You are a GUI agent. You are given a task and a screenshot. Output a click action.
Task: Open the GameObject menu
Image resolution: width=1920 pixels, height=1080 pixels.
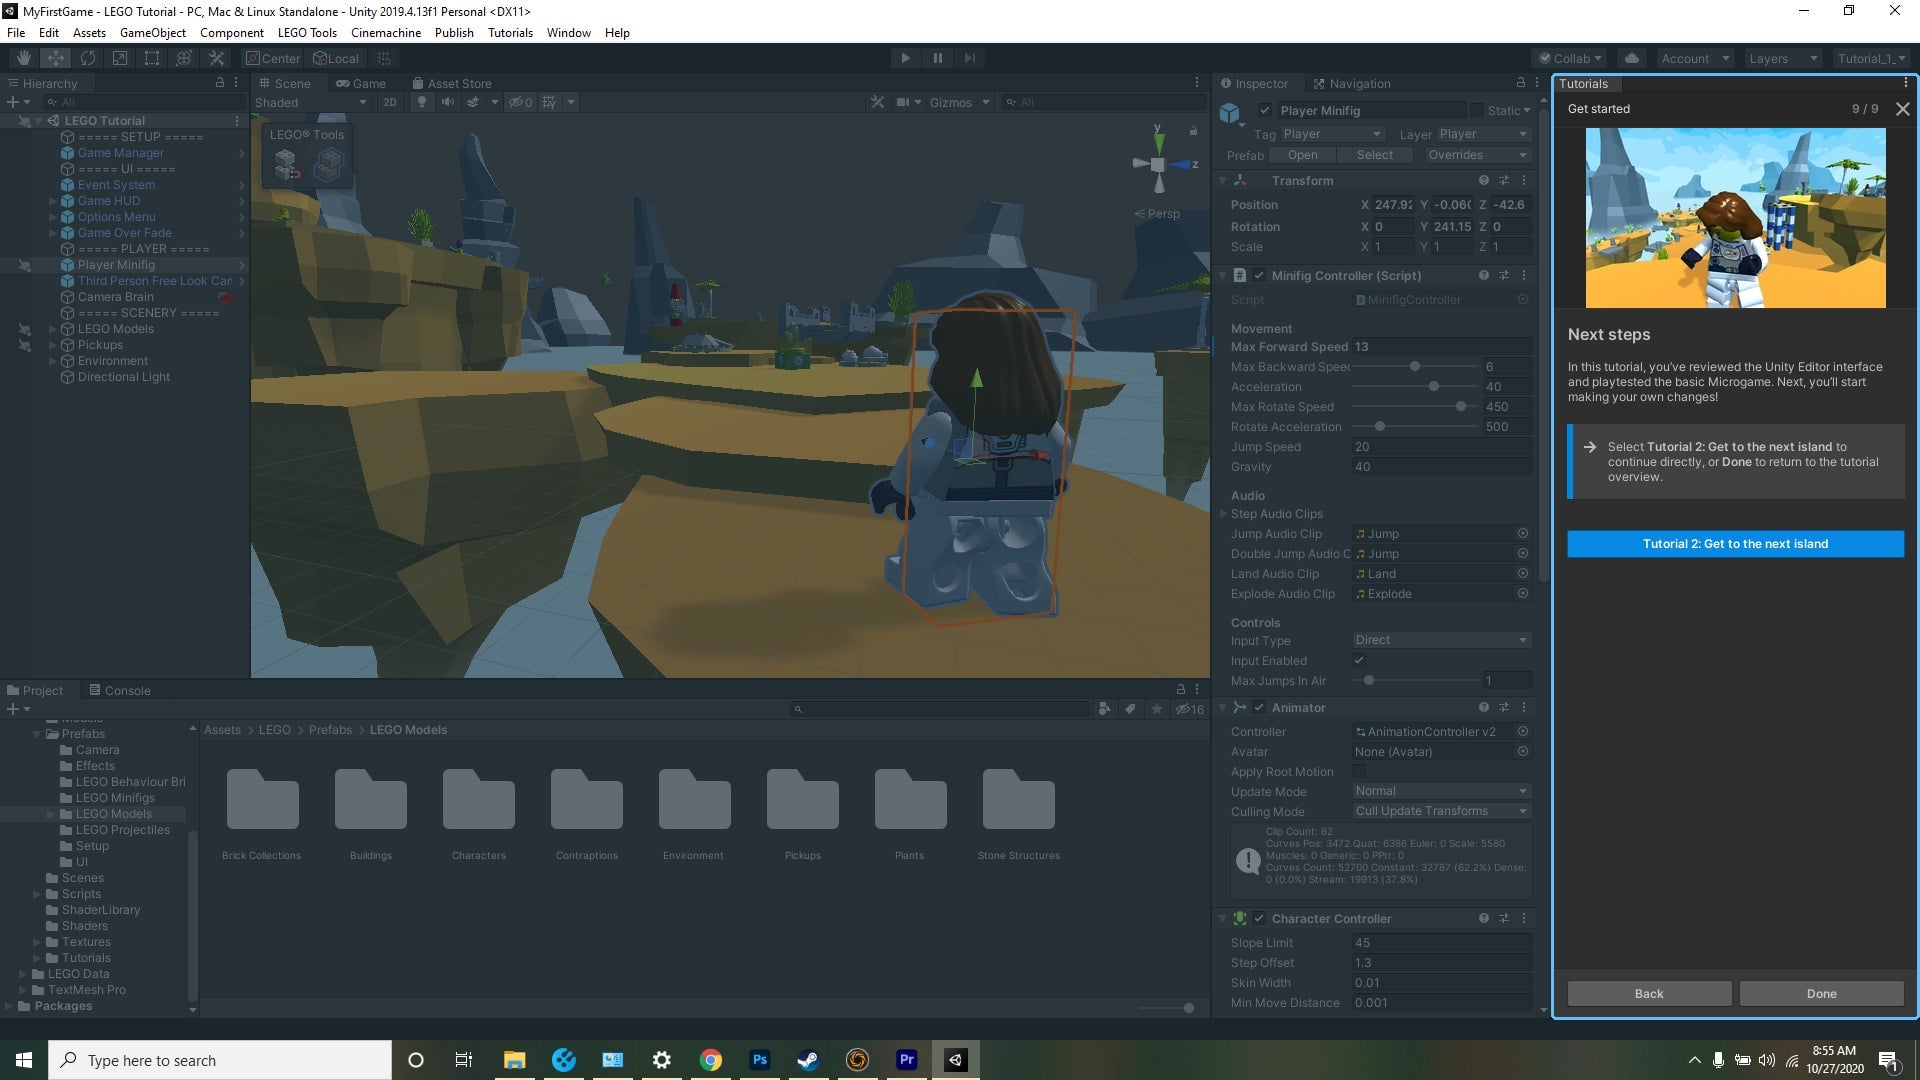click(x=152, y=32)
